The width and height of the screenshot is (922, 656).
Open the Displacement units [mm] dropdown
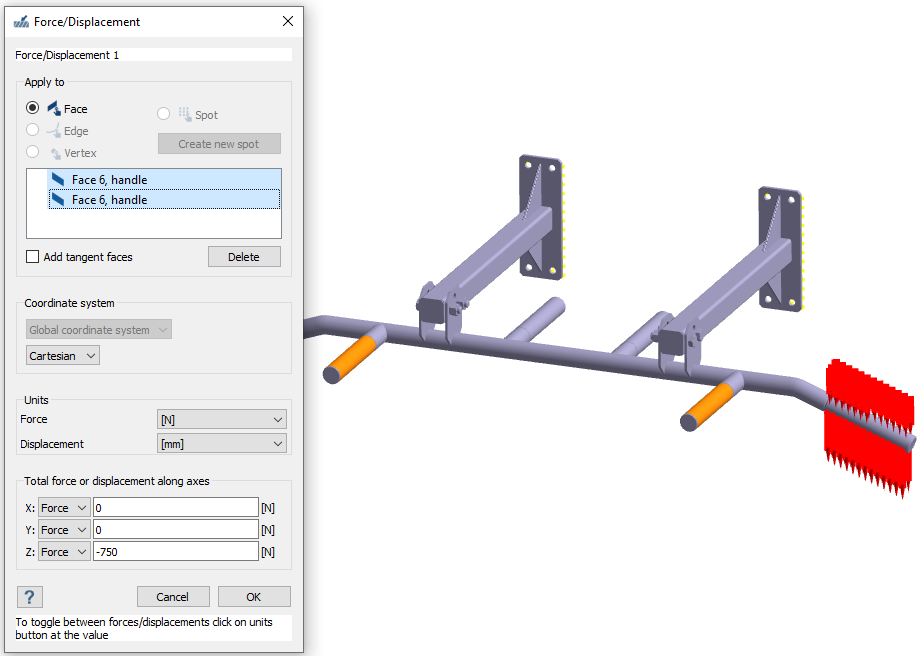[222, 444]
